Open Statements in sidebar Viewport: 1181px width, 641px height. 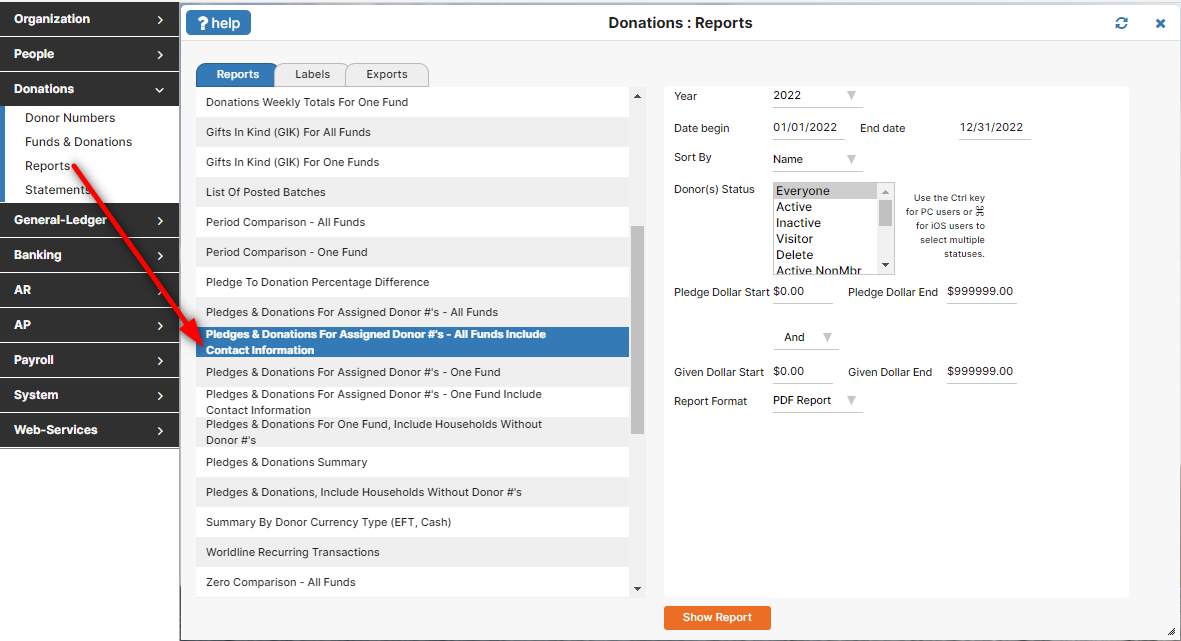click(x=57, y=190)
